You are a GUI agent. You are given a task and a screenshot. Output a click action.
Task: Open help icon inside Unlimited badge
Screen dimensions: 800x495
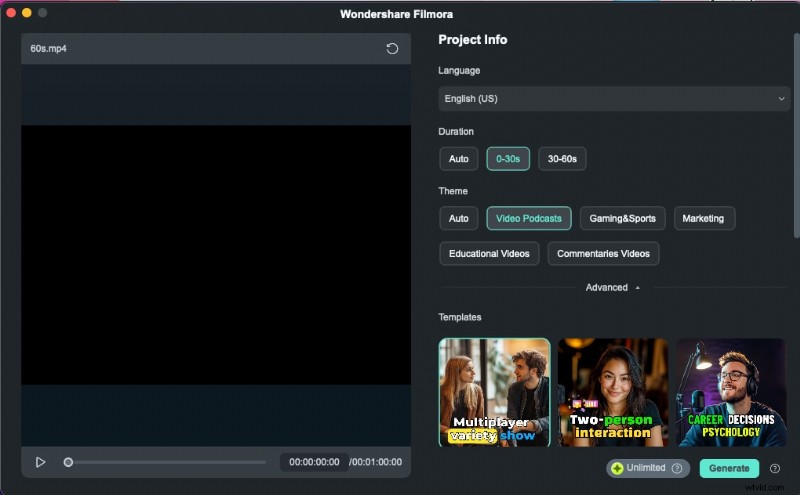pos(677,468)
